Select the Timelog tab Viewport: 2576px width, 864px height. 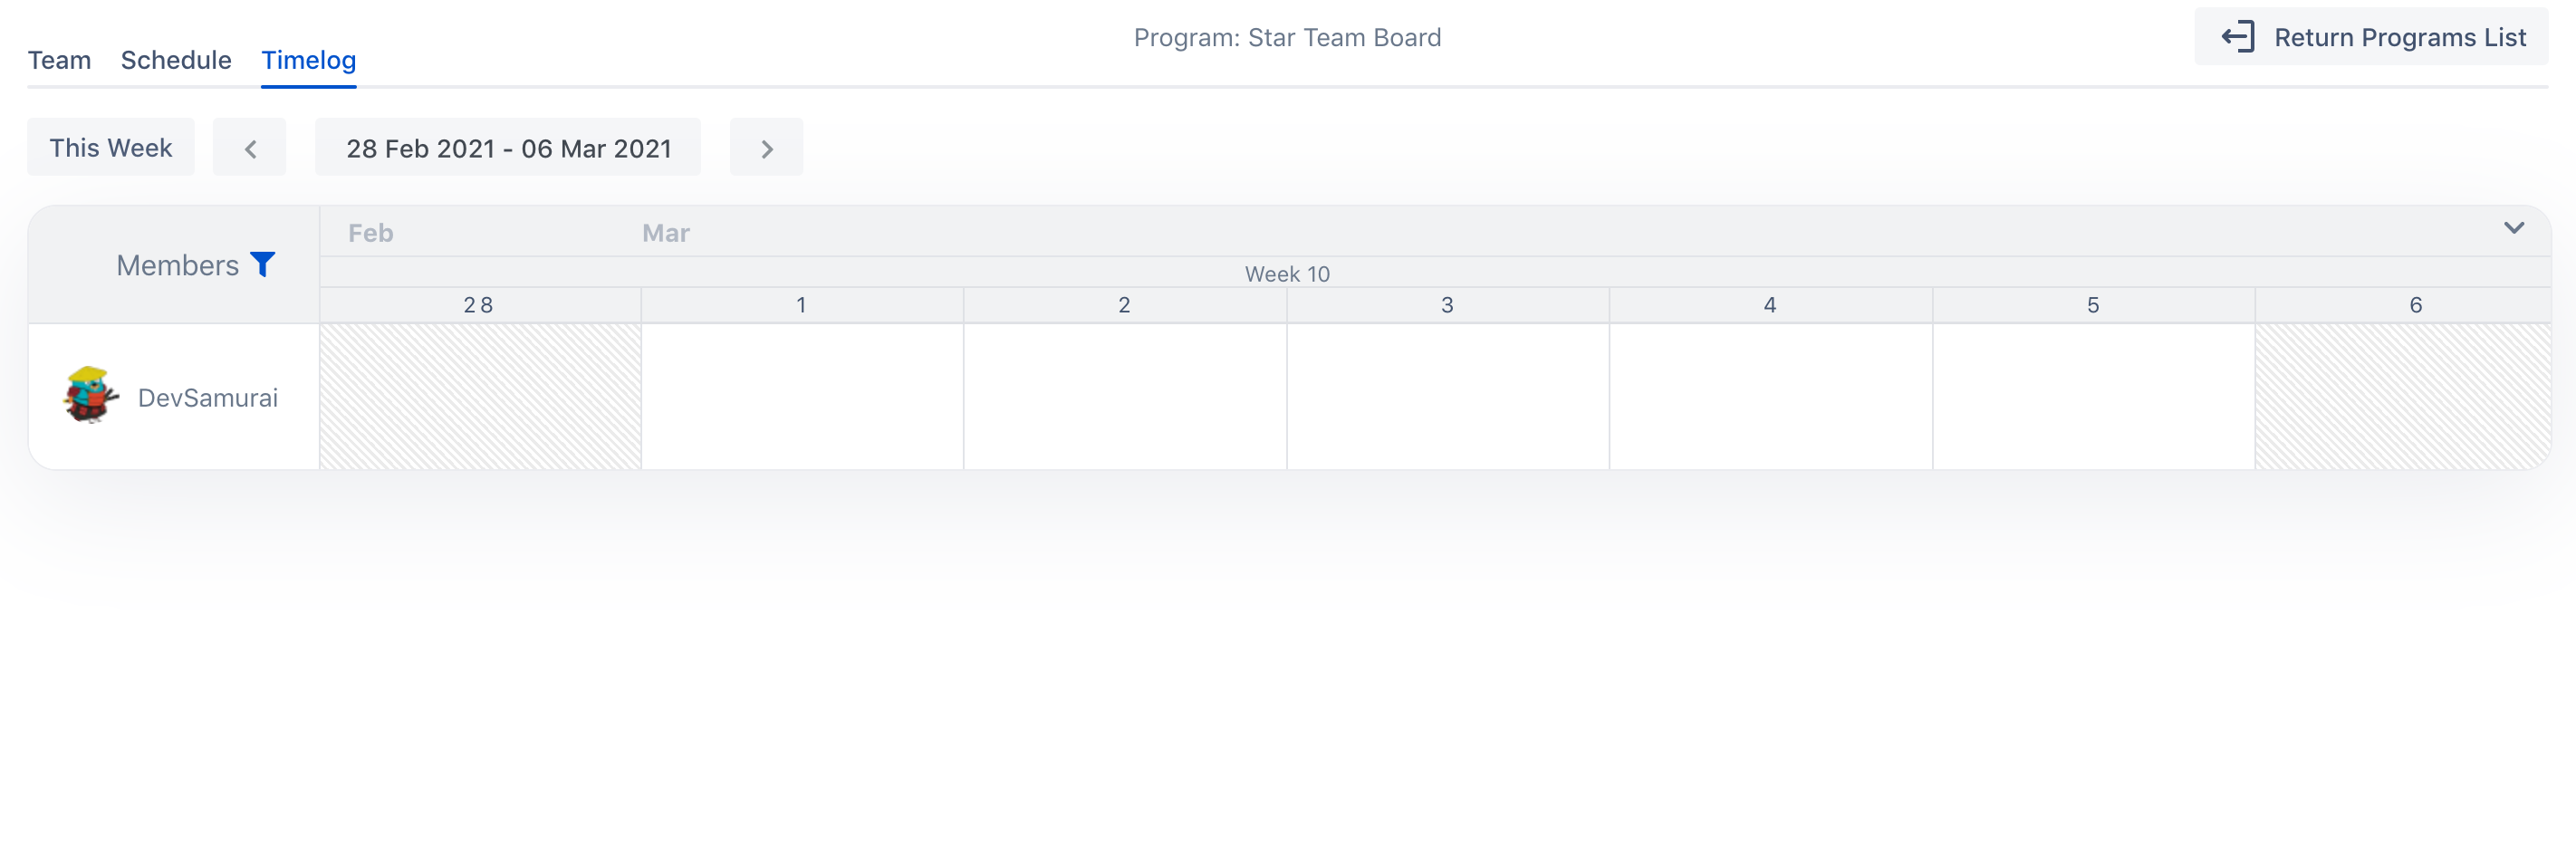coord(308,60)
